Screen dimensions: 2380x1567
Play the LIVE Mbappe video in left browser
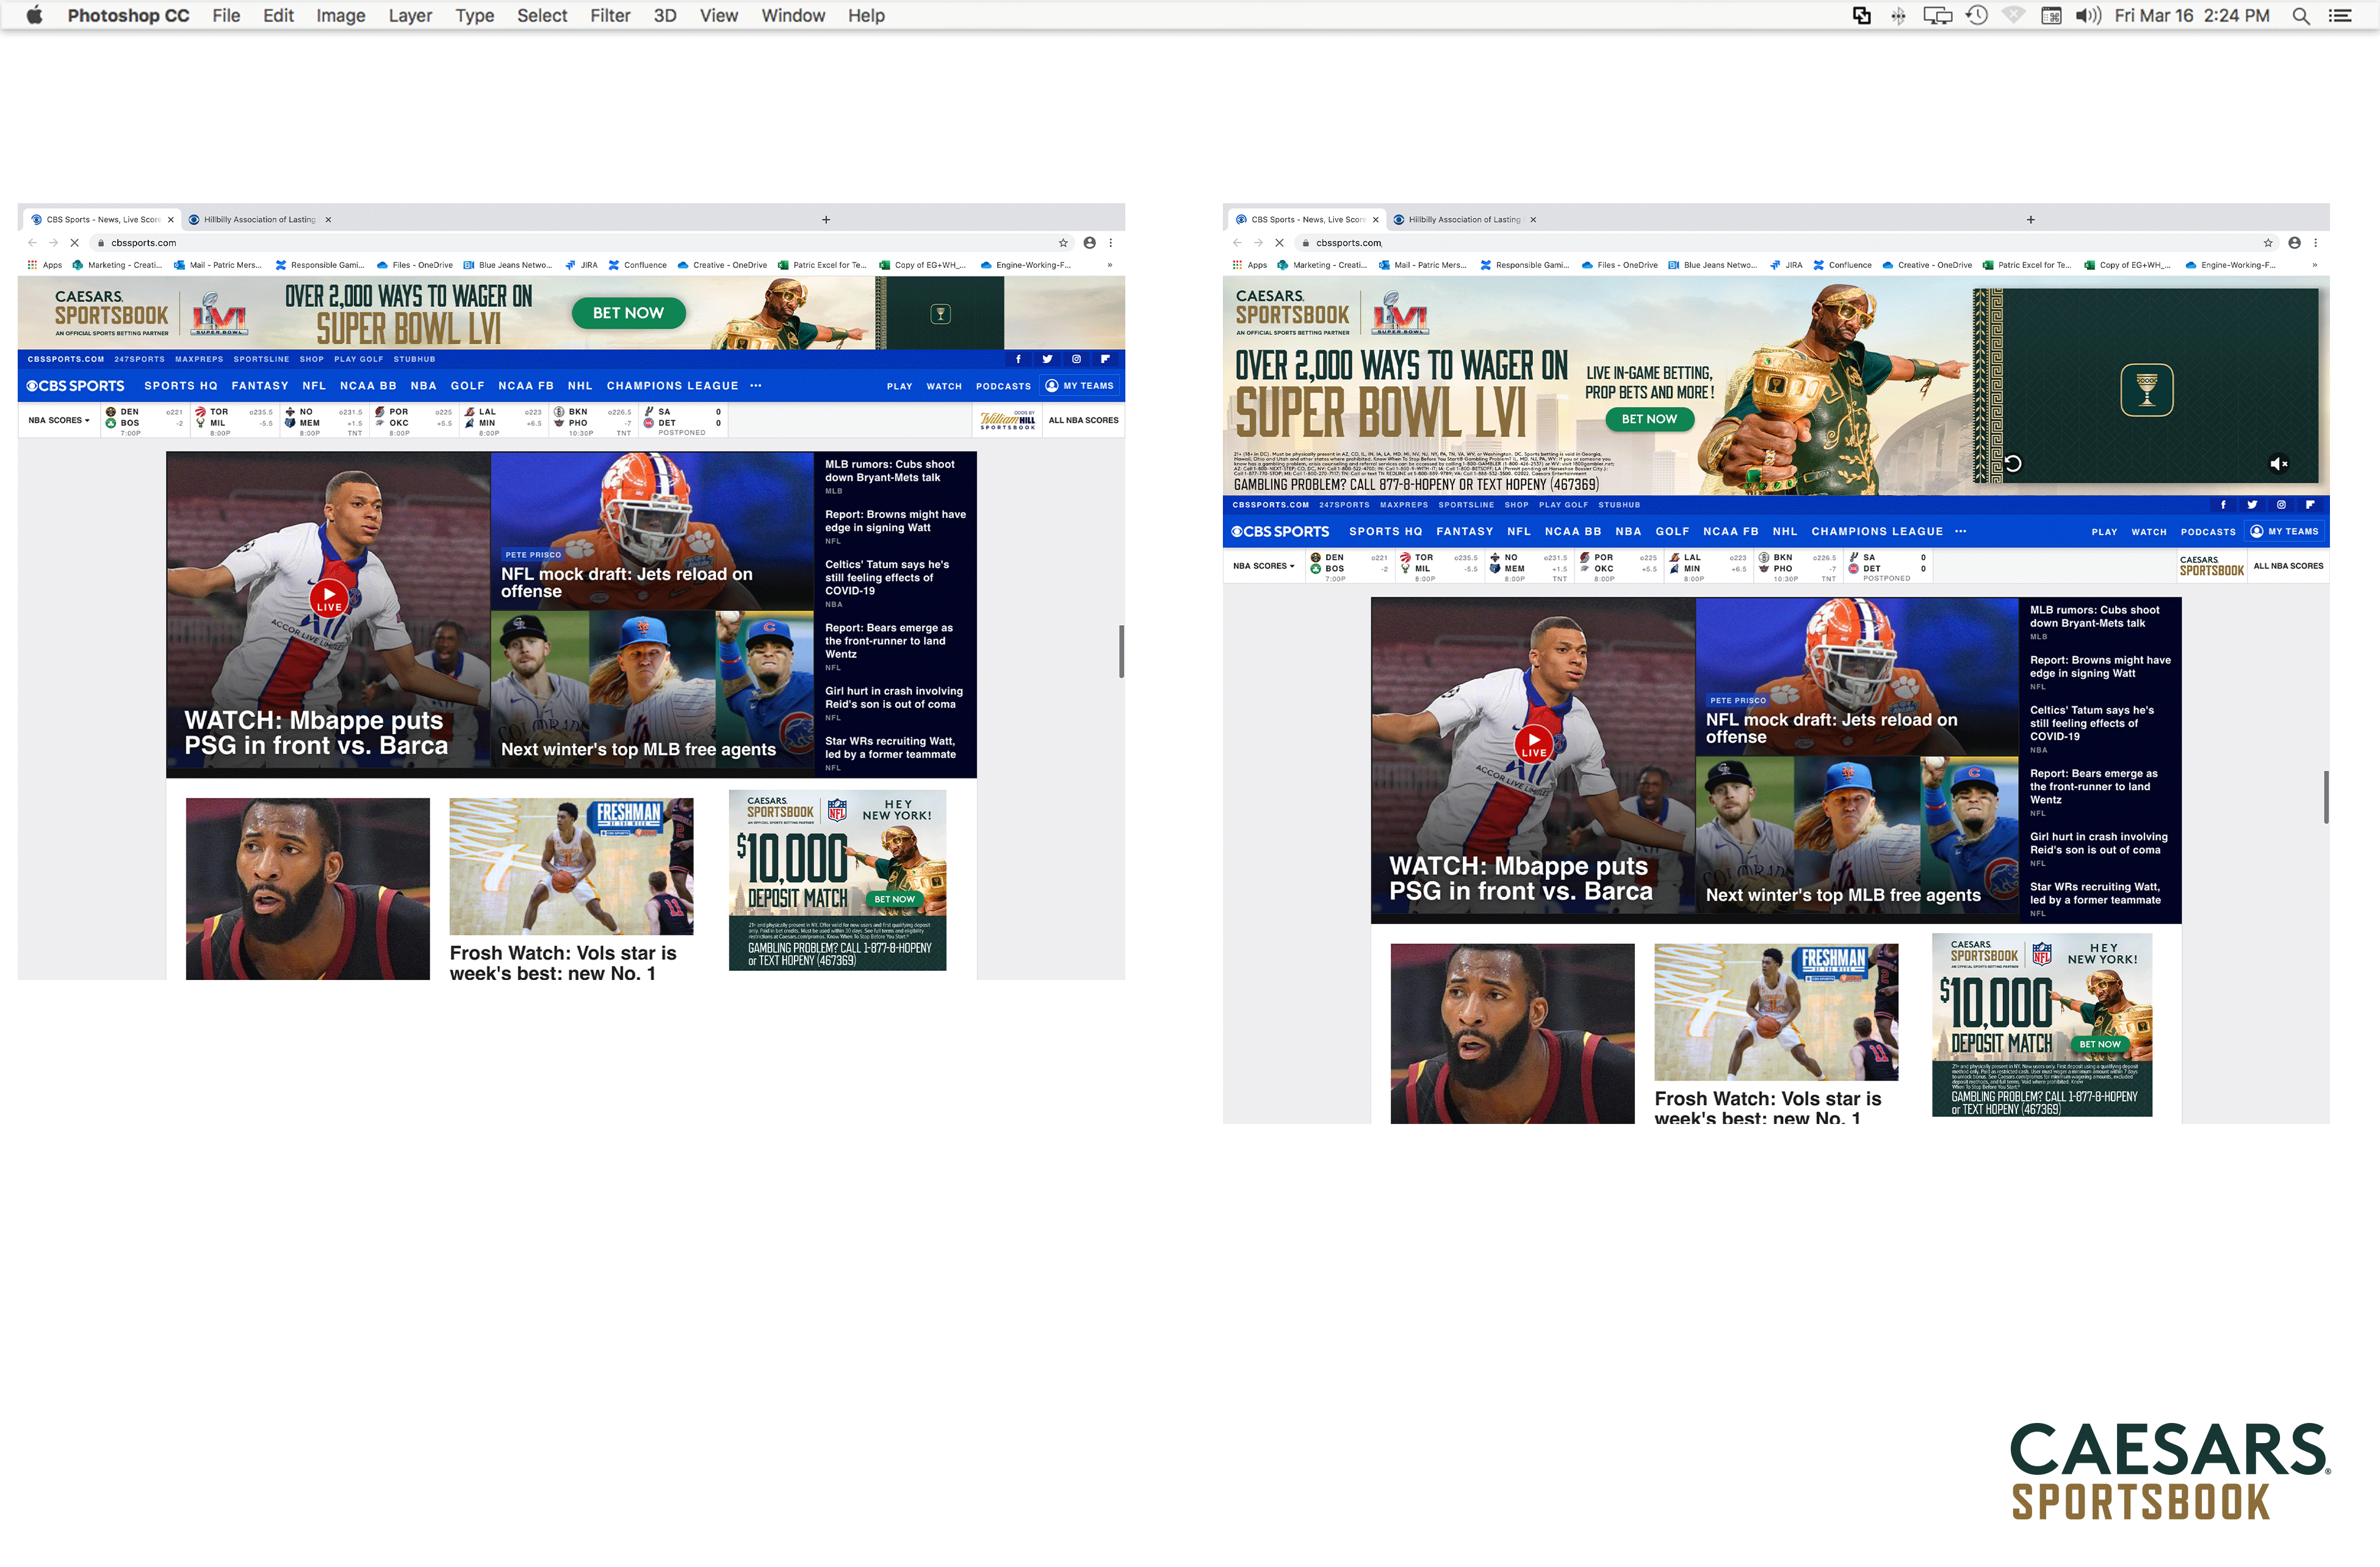tap(329, 597)
